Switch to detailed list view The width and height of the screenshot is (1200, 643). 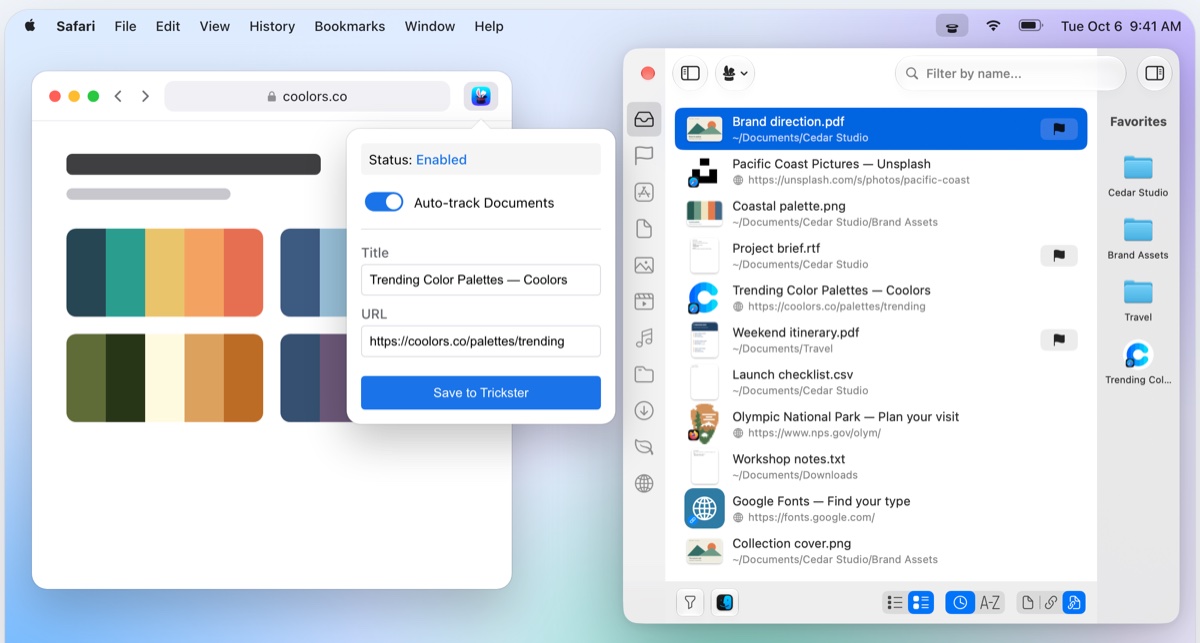pyautogui.click(x=921, y=602)
